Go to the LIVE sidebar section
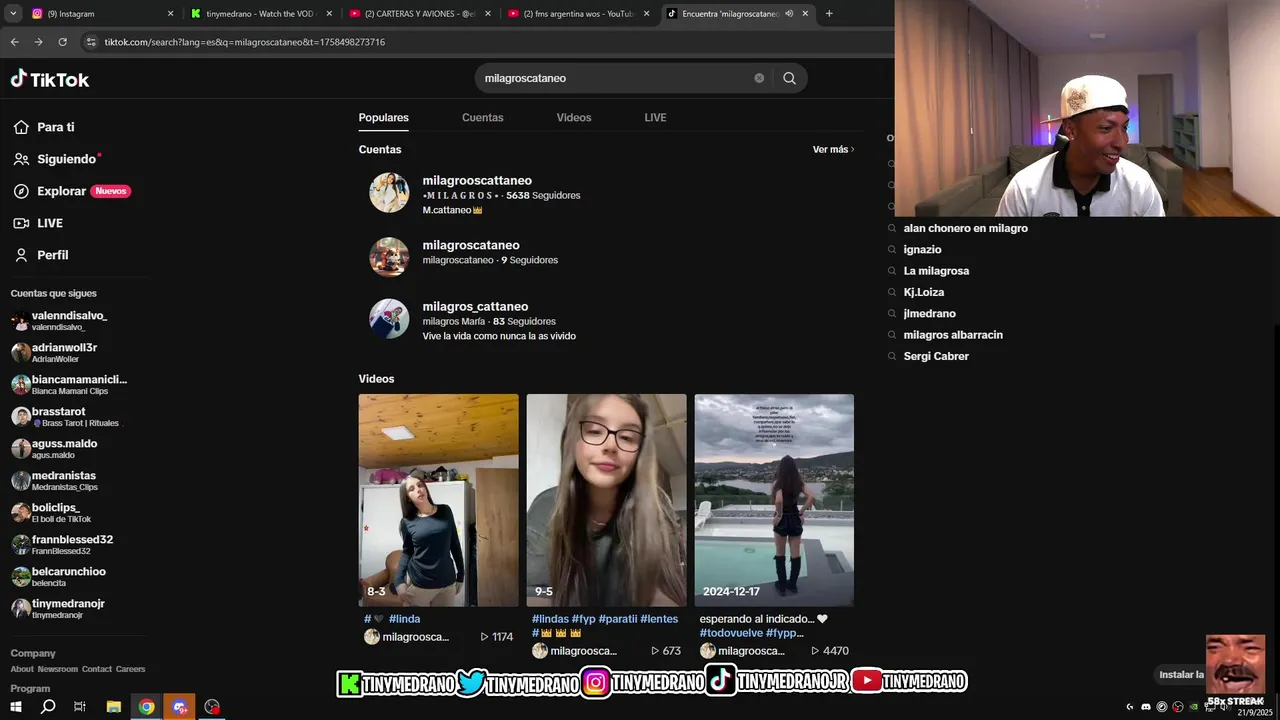 pyautogui.click(x=38, y=223)
